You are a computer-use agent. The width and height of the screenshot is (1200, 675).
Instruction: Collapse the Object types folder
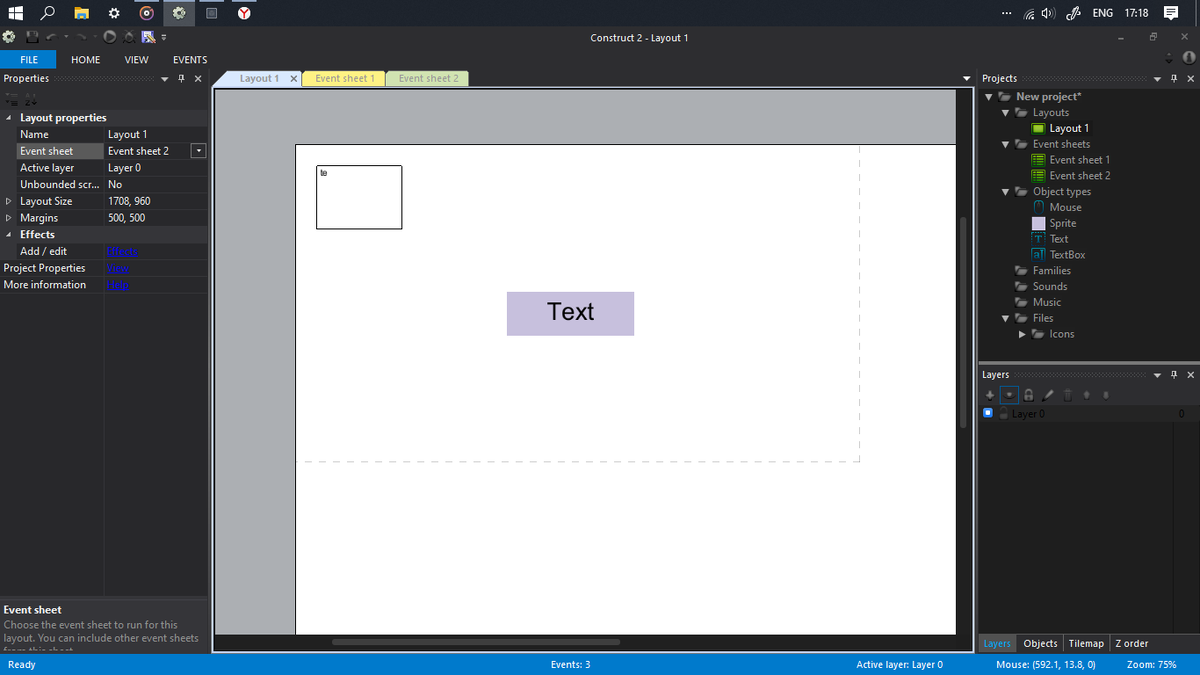click(x=1005, y=192)
